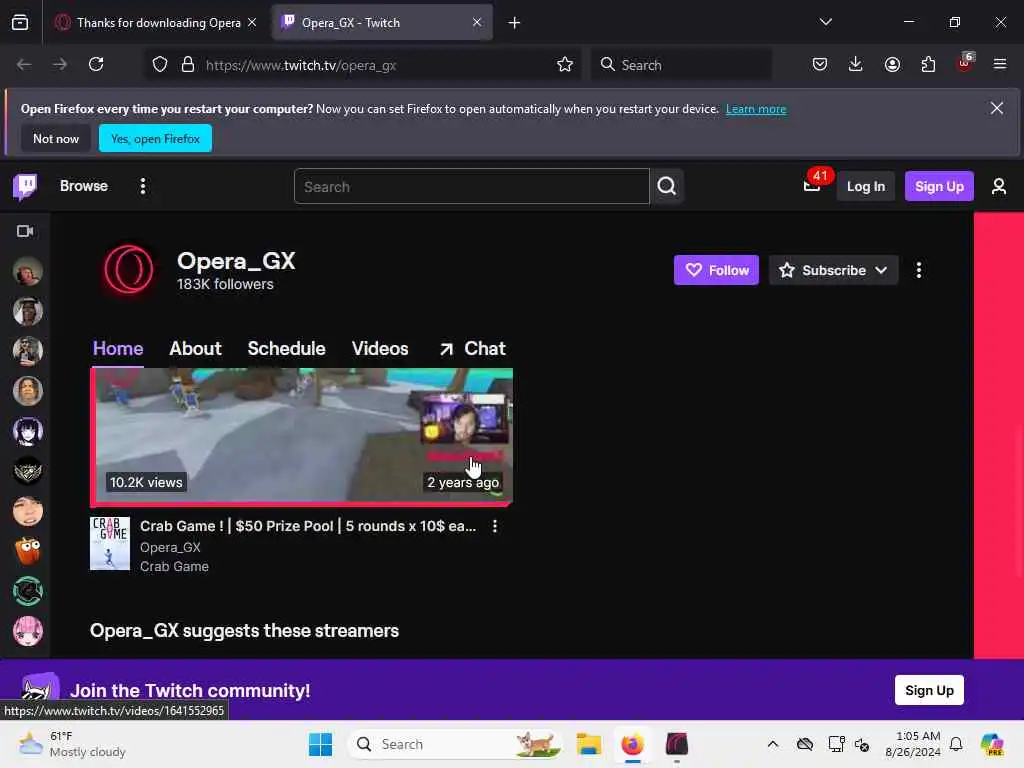This screenshot has height=768, width=1024.
Task: Click Browse in Twitch navigation
Action: pos(84,186)
